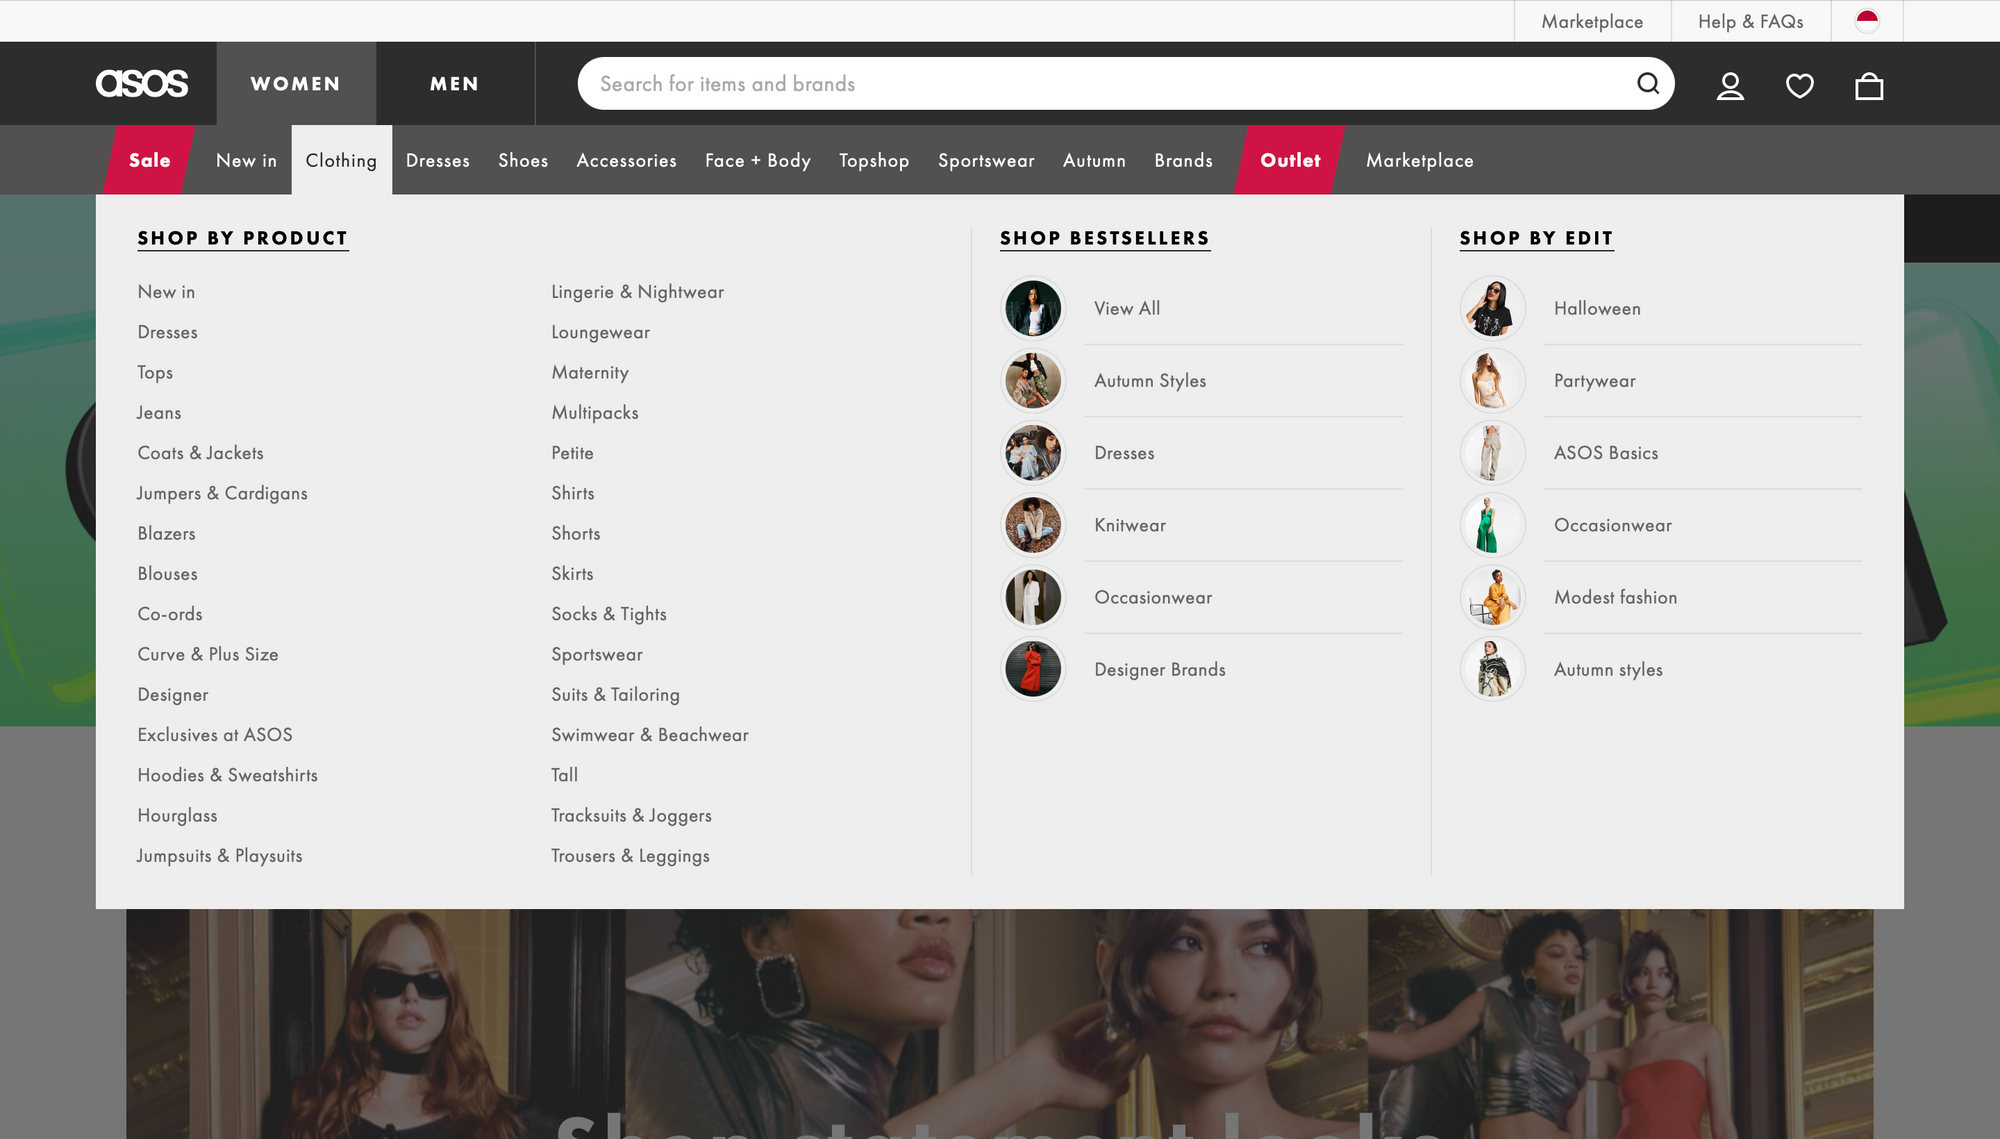Open saved items heart icon
Screen dimensions: 2000x1139
pyautogui.click(x=1799, y=86)
